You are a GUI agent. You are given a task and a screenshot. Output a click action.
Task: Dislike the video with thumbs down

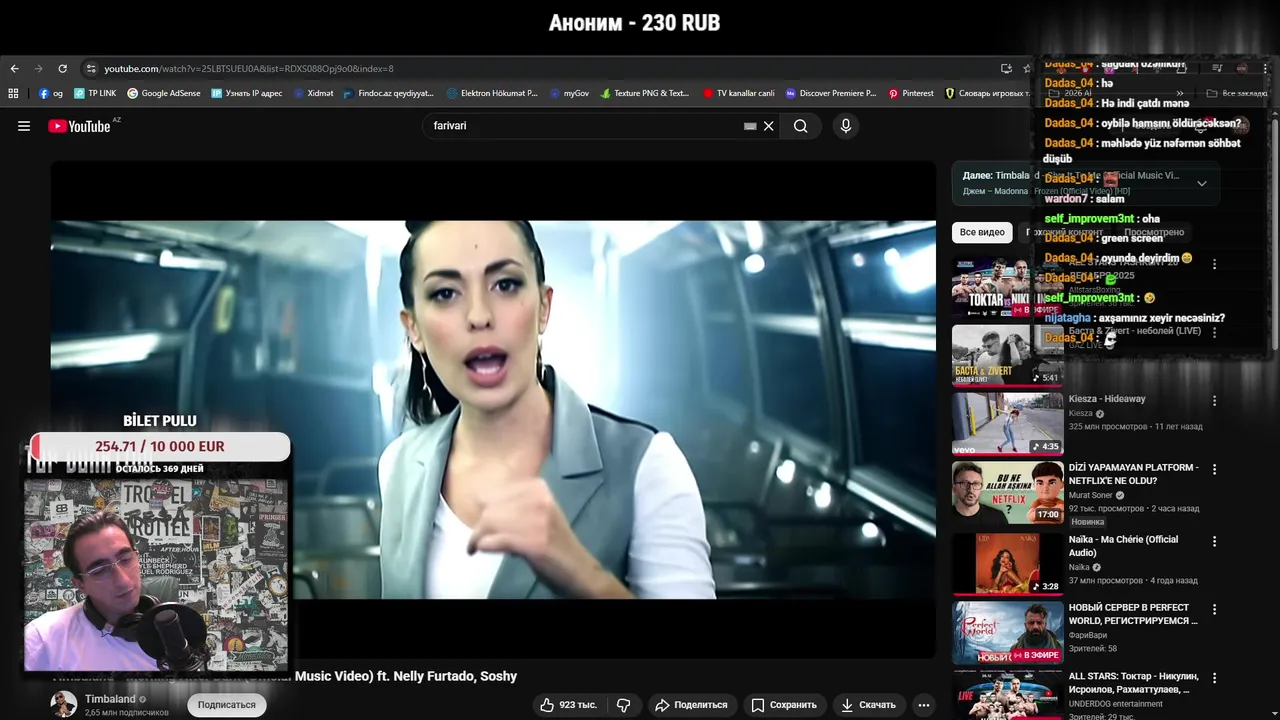(x=623, y=705)
